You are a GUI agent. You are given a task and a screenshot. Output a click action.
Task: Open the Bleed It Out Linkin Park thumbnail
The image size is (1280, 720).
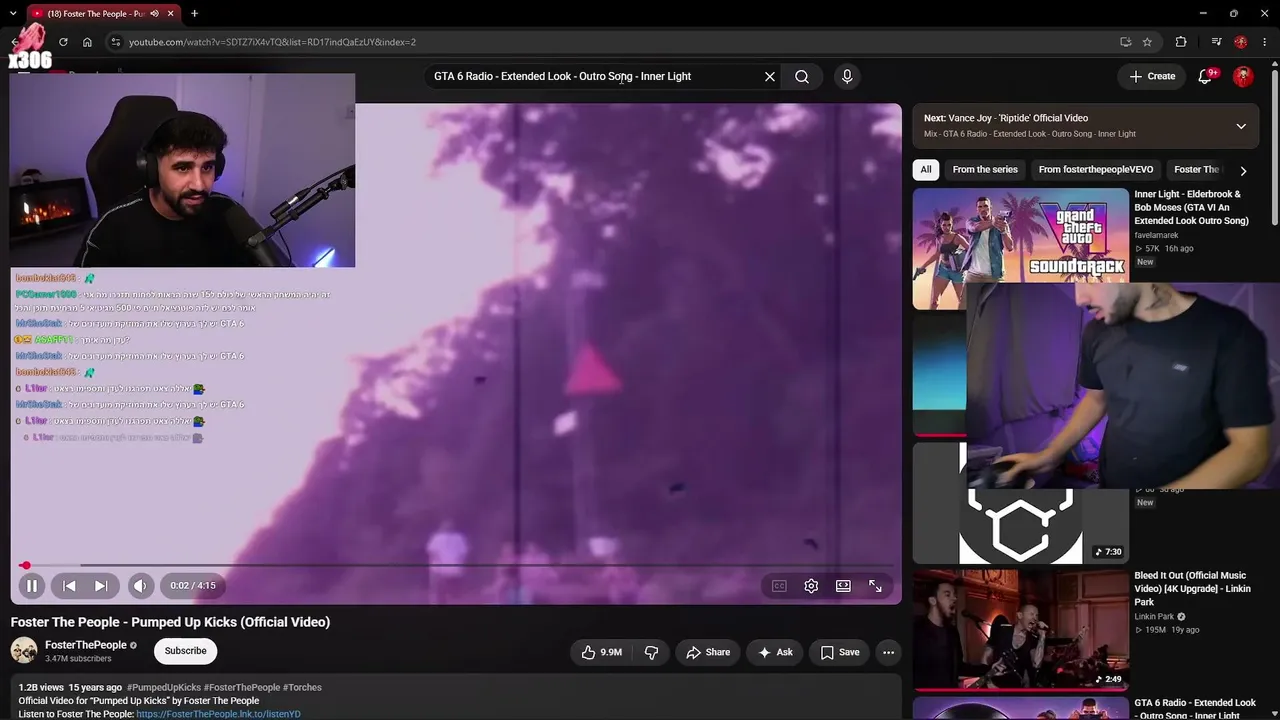pyautogui.click(x=1020, y=630)
